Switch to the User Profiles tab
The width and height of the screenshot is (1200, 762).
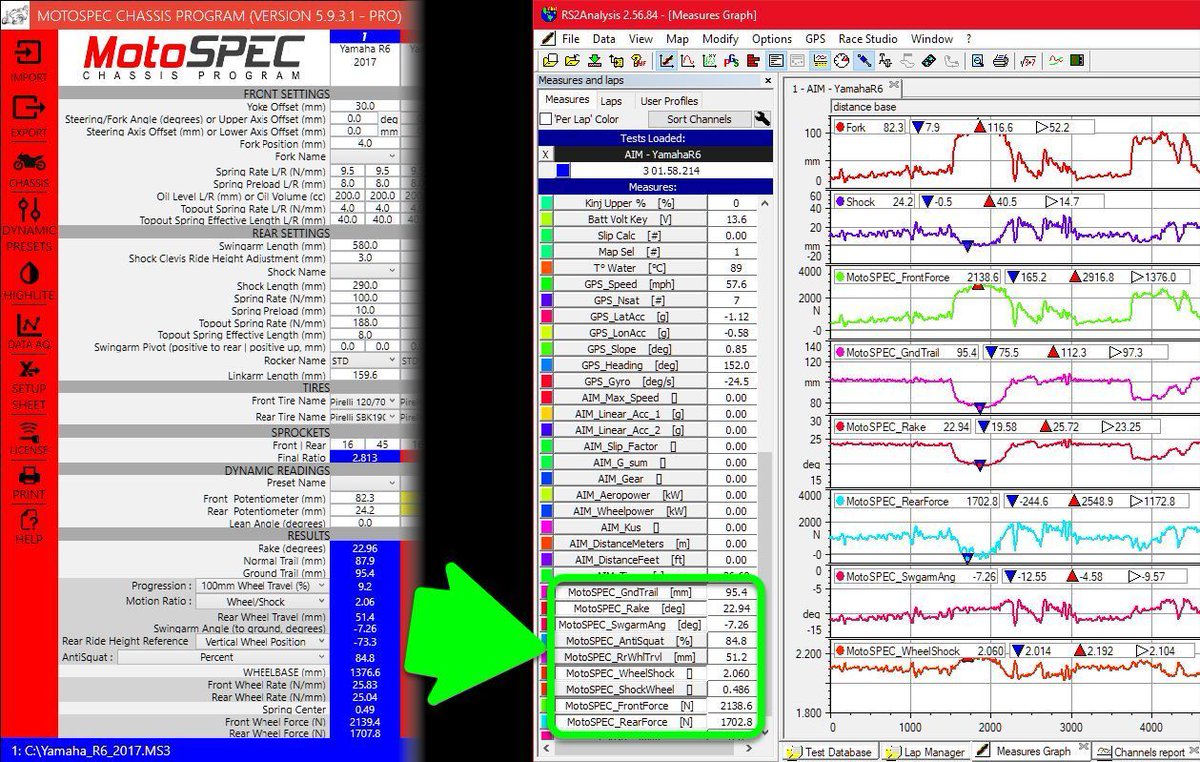669,101
